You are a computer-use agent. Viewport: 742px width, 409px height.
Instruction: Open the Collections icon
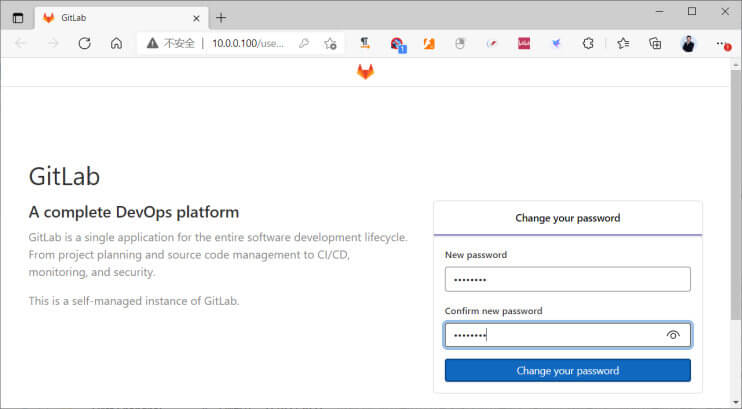pos(655,44)
